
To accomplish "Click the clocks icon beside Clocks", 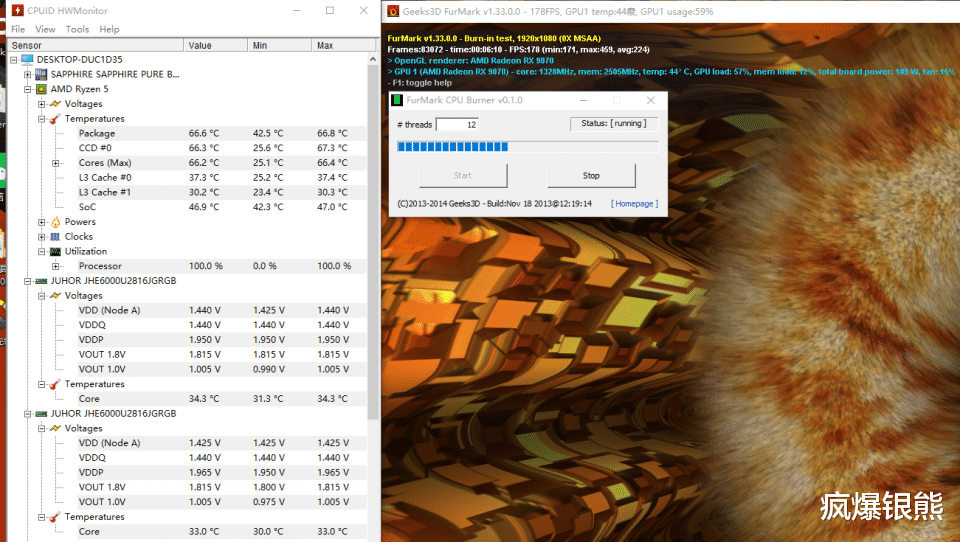I will (55, 236).
